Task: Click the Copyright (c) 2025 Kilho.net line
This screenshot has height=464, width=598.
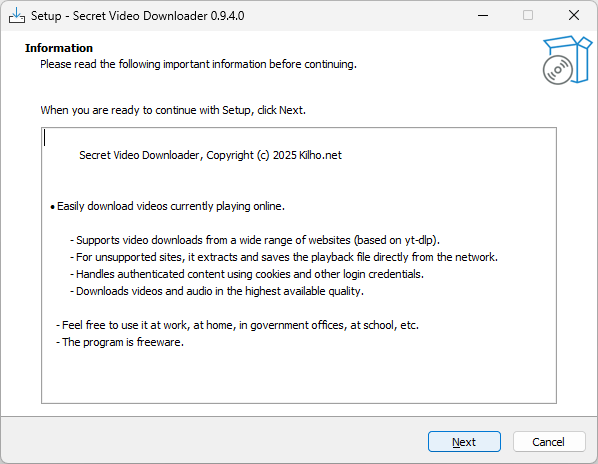Action: (210, 155)
